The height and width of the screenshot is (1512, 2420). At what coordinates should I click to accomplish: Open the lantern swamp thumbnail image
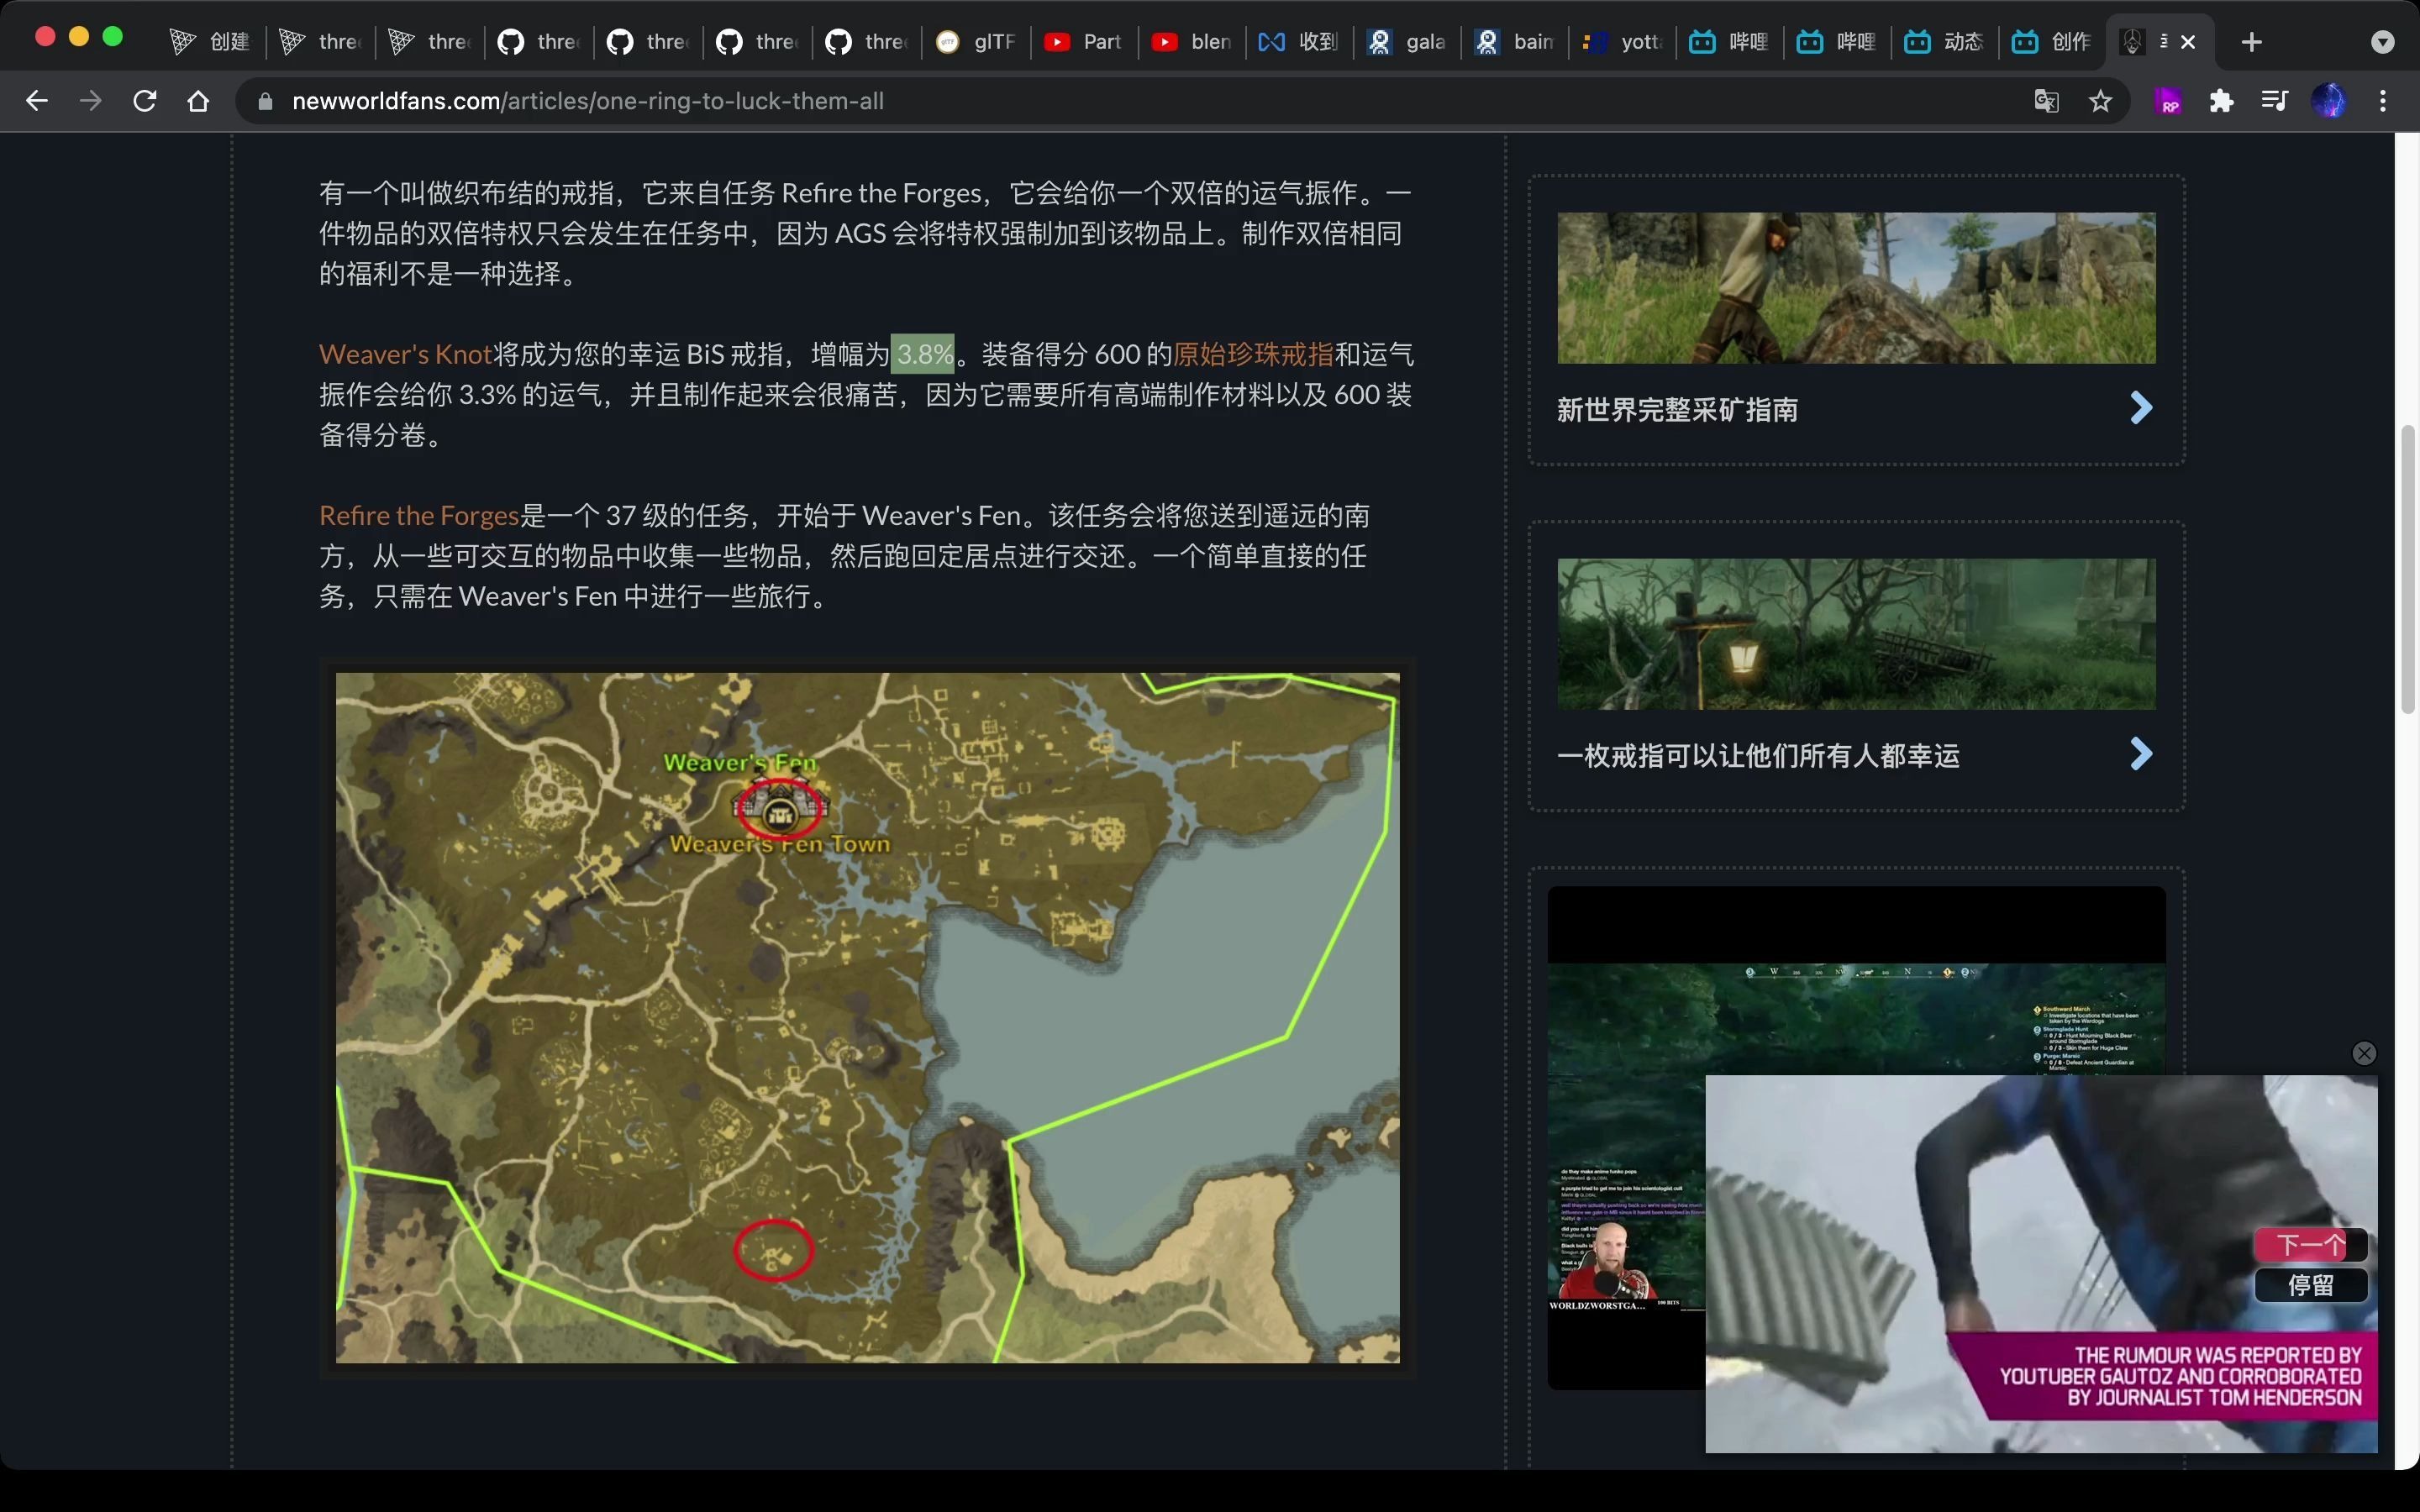click(1856, 634)
